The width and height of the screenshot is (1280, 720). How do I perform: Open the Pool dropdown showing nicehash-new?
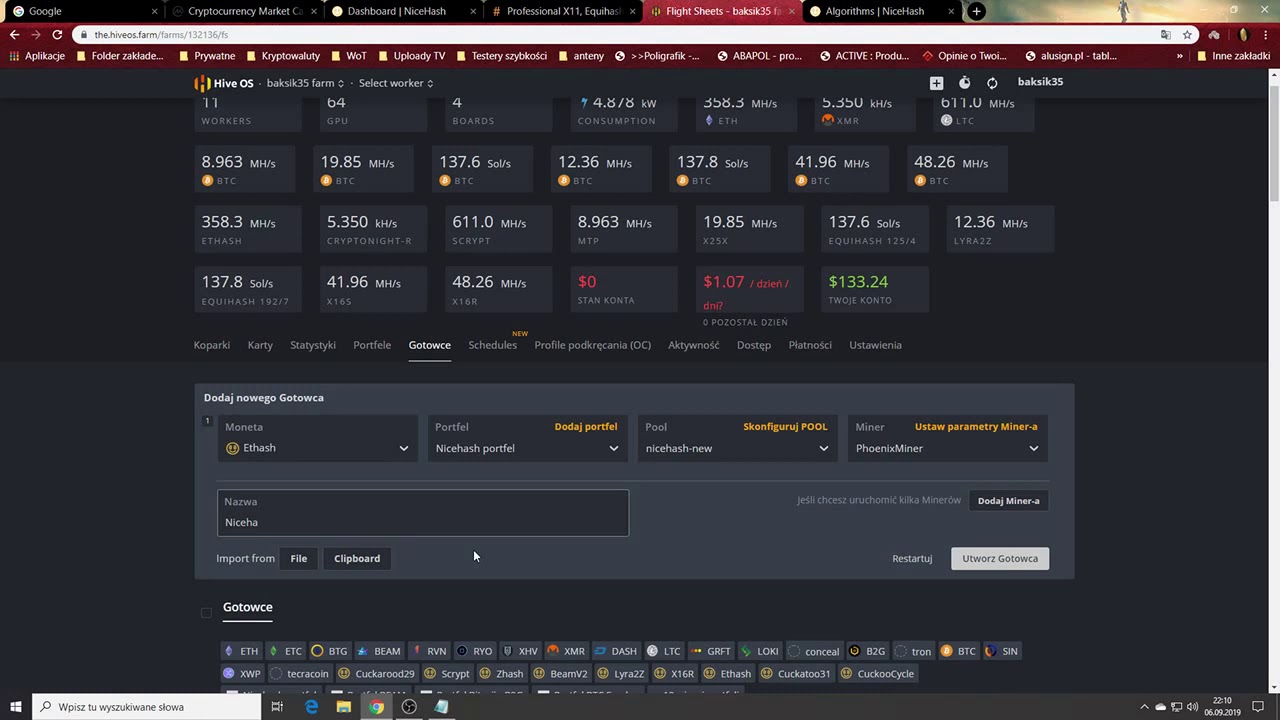(x=737, y=448)
